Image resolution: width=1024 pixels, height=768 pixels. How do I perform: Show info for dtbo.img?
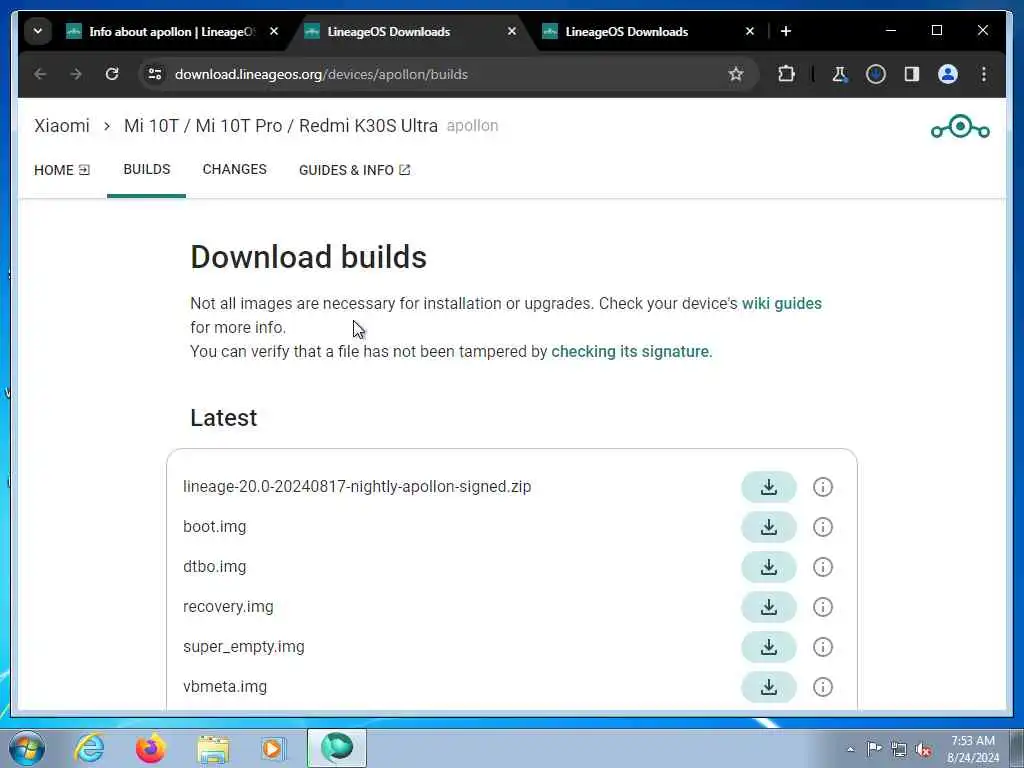[x=823, y=567]
